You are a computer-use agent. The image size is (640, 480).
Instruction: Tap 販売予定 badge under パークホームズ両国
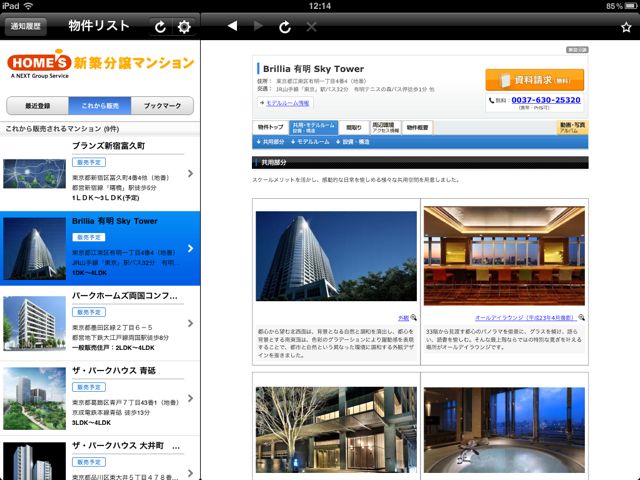[x=89, y=312]
